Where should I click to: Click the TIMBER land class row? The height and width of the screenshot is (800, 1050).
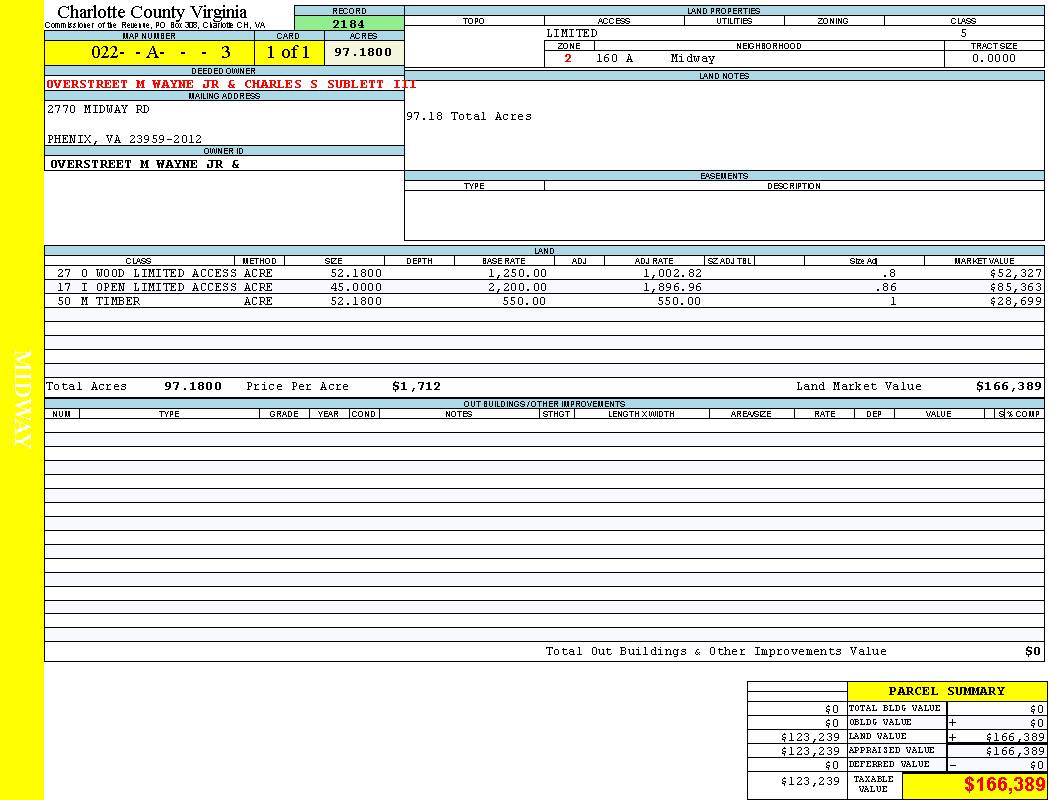point(117,301)
